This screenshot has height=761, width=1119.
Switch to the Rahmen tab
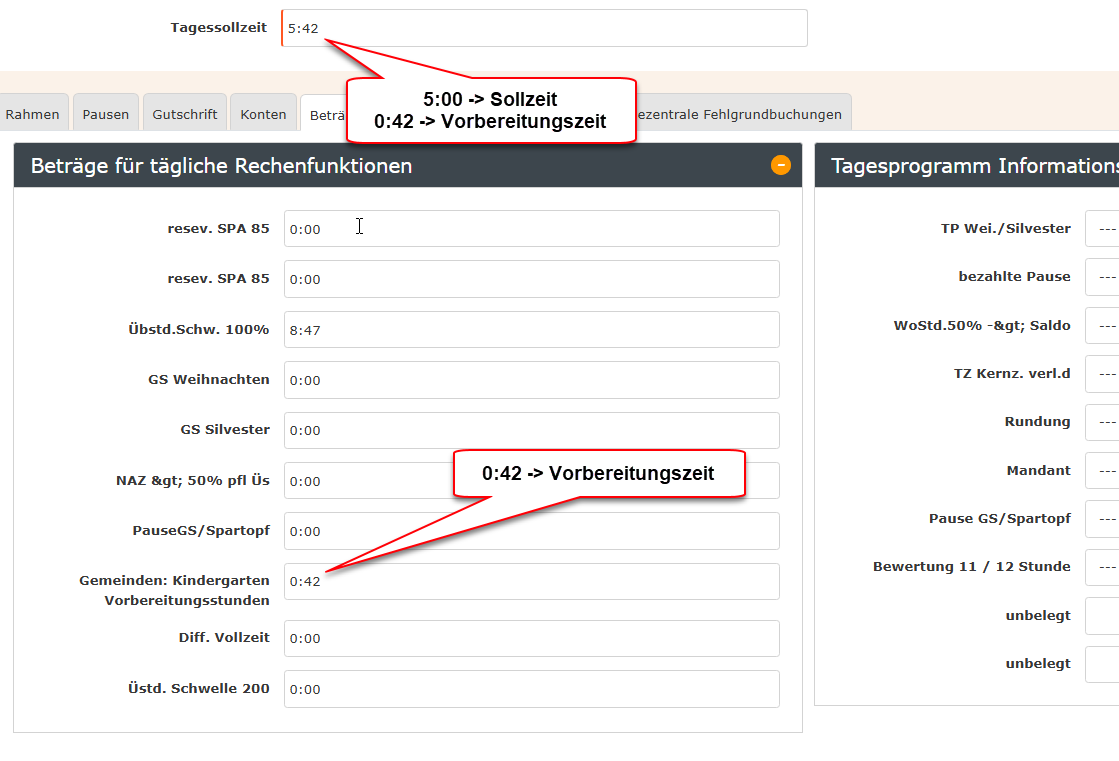(x=32, y=114)
